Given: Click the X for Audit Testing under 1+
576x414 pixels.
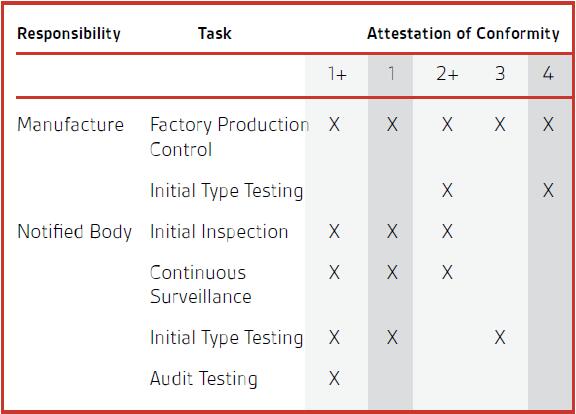Looking at the screenshot, I should pyautogui.click(x=334, y=378).
